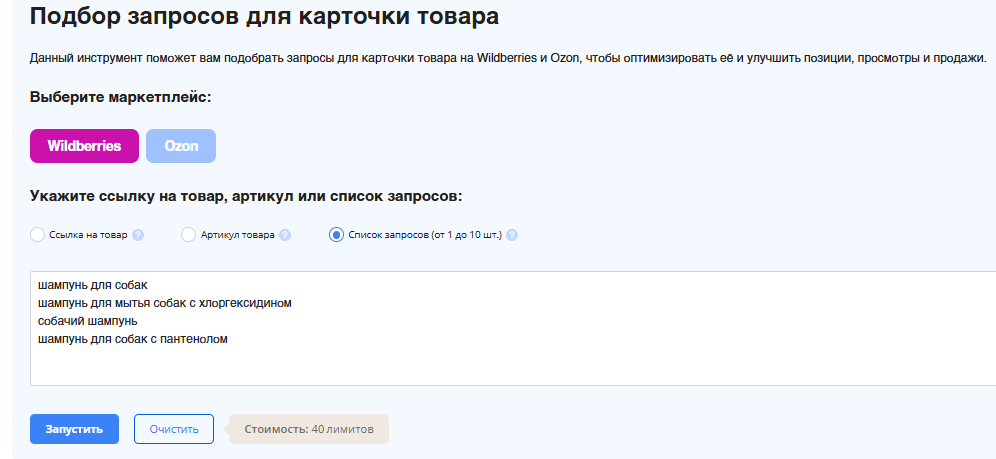Click the Очистить button

(x=174, y=429)
